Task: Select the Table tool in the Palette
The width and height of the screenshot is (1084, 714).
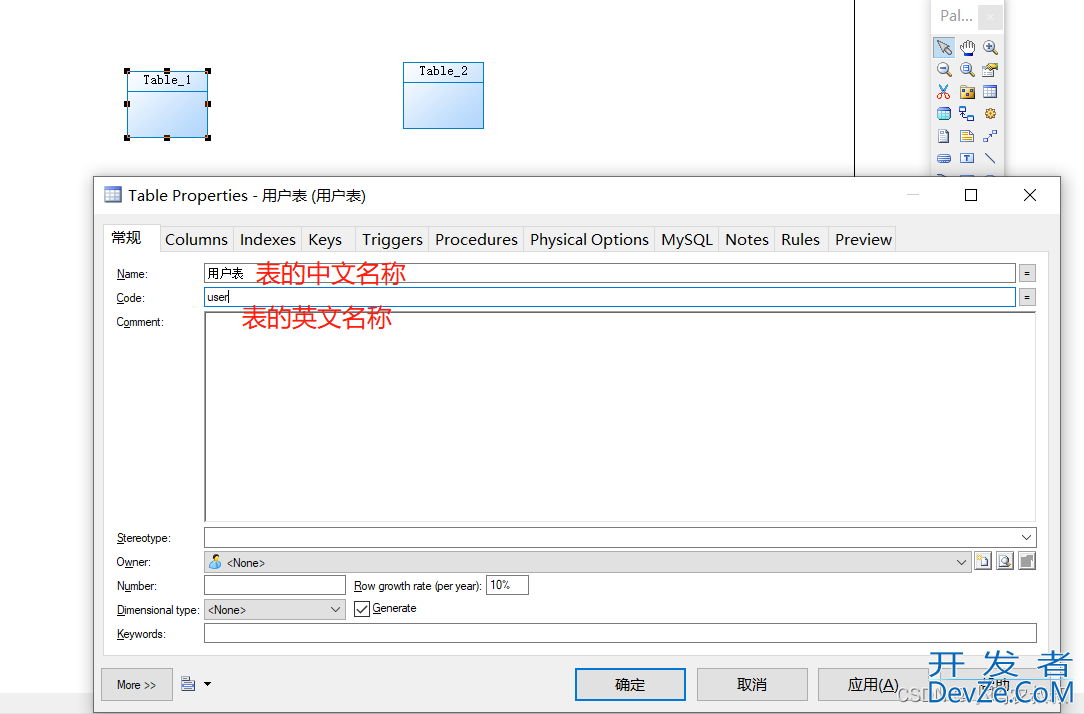Action: tap(990, 92)
